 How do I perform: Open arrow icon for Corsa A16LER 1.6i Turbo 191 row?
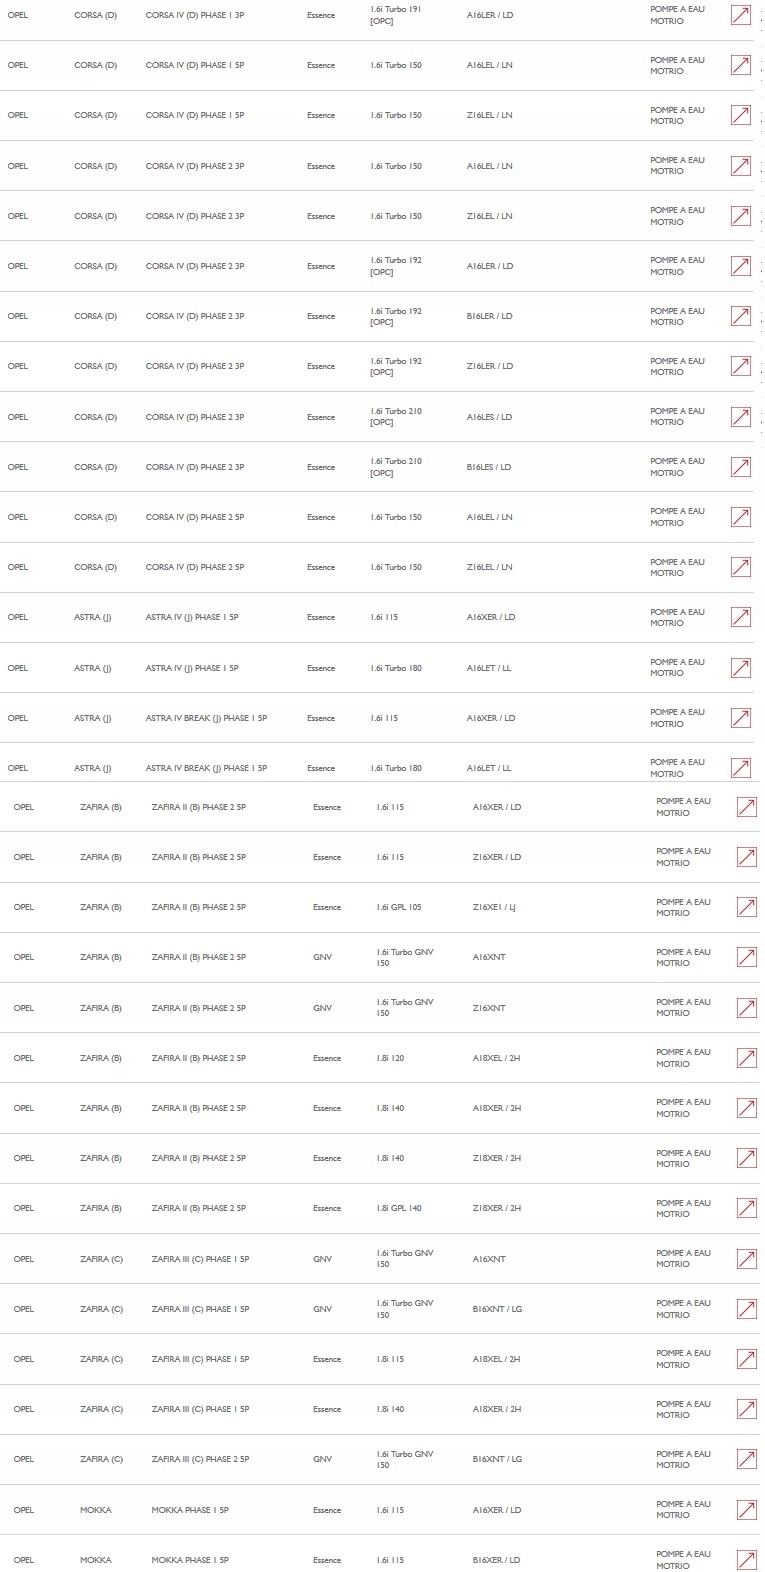tap(741, 15)
